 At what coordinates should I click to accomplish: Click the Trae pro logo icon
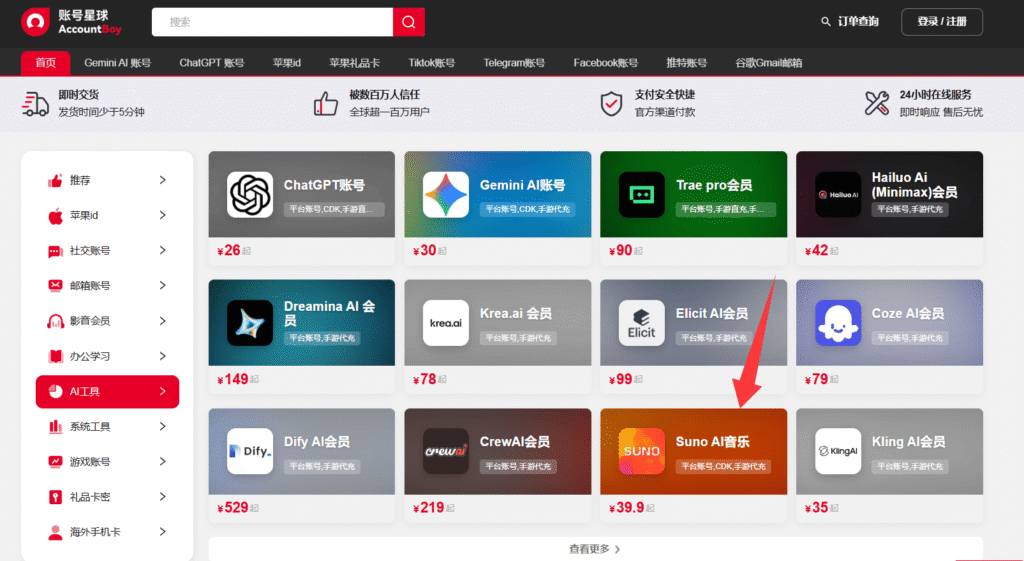(x=642, y=195)
